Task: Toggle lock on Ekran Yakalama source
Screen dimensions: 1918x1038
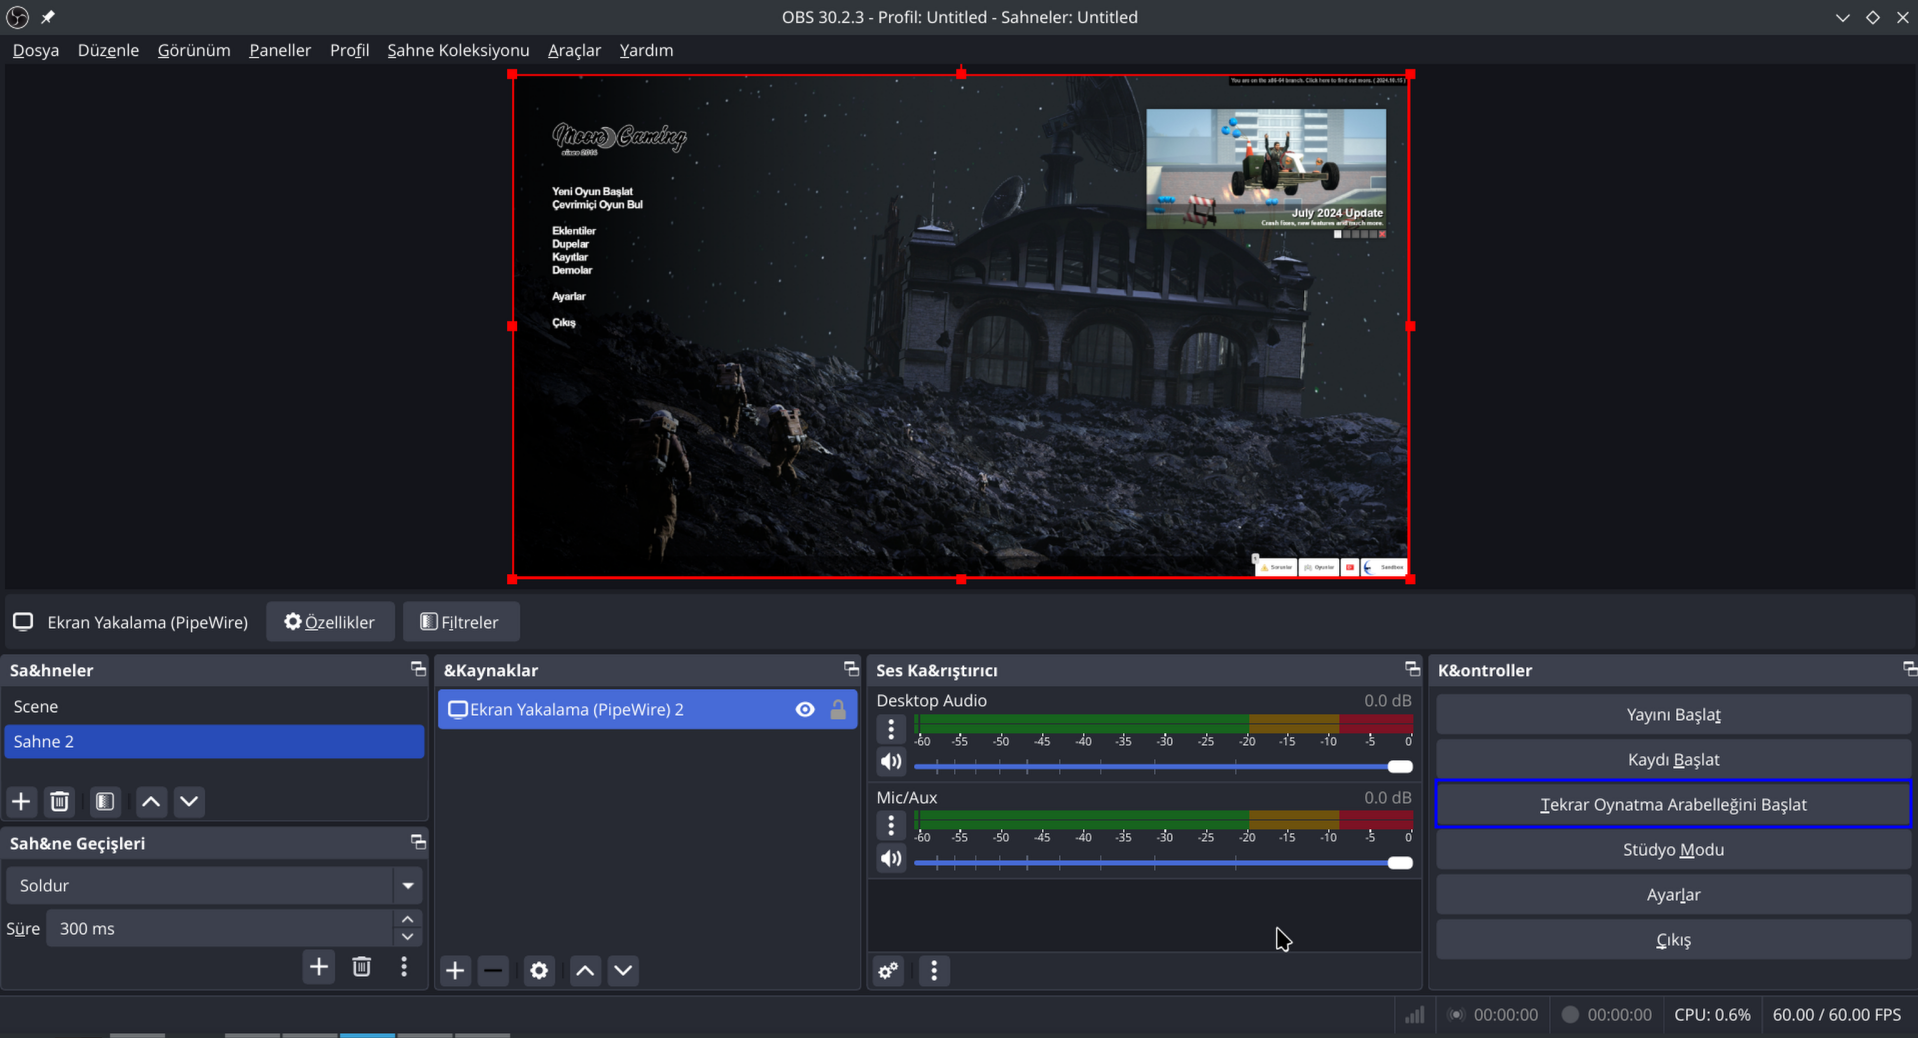Action: coord(838,709)
